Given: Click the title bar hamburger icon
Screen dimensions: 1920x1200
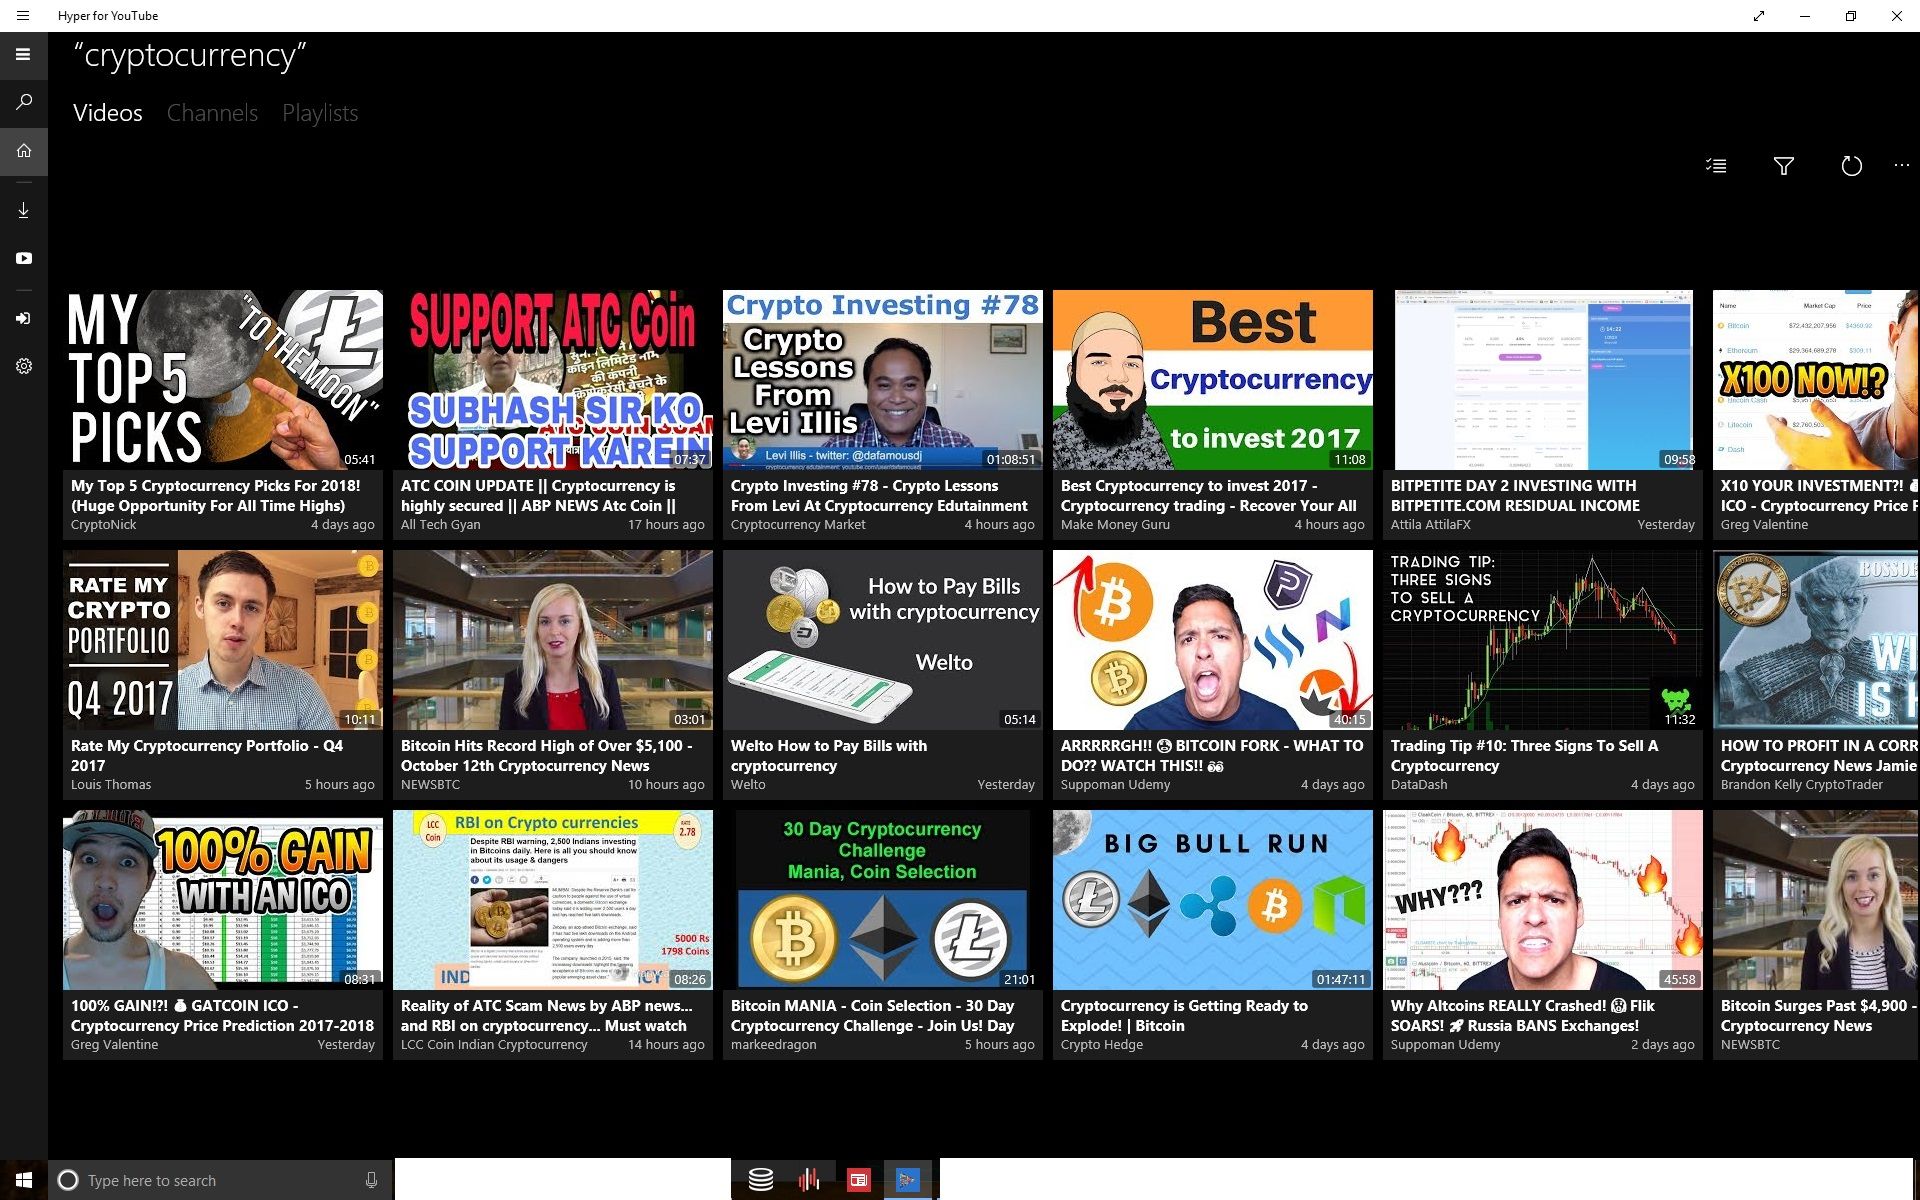Looking at the screenshot, I should pos(23,16).
